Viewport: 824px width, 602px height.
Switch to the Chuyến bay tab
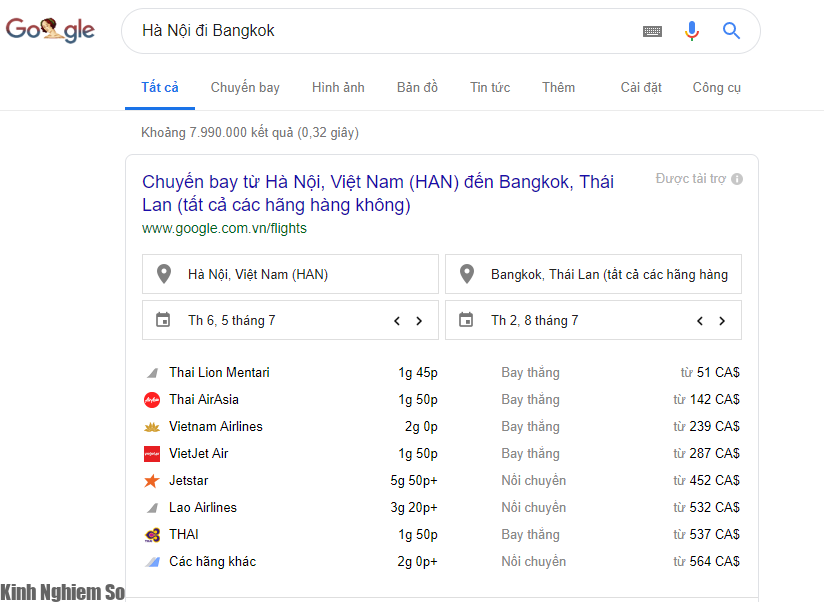pos(245,88)
